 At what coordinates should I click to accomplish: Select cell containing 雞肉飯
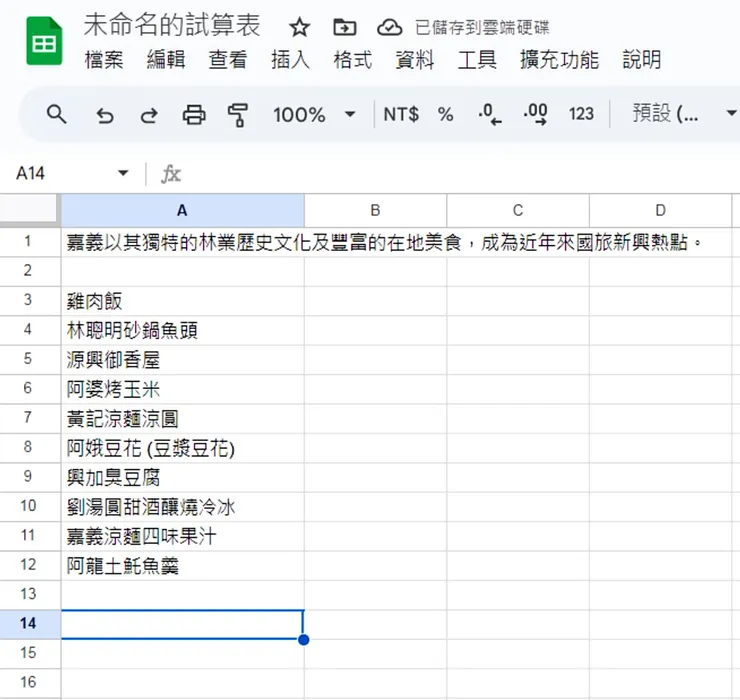pyautogui.click(x=183, y=301)
